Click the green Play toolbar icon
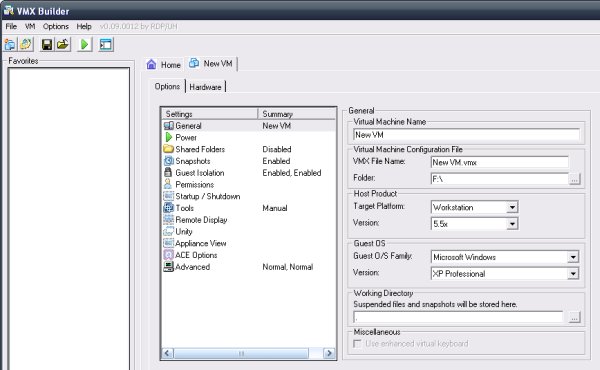The width and height of the screenshot is (600, 370). pyautogui.click(x=85, y=44)
